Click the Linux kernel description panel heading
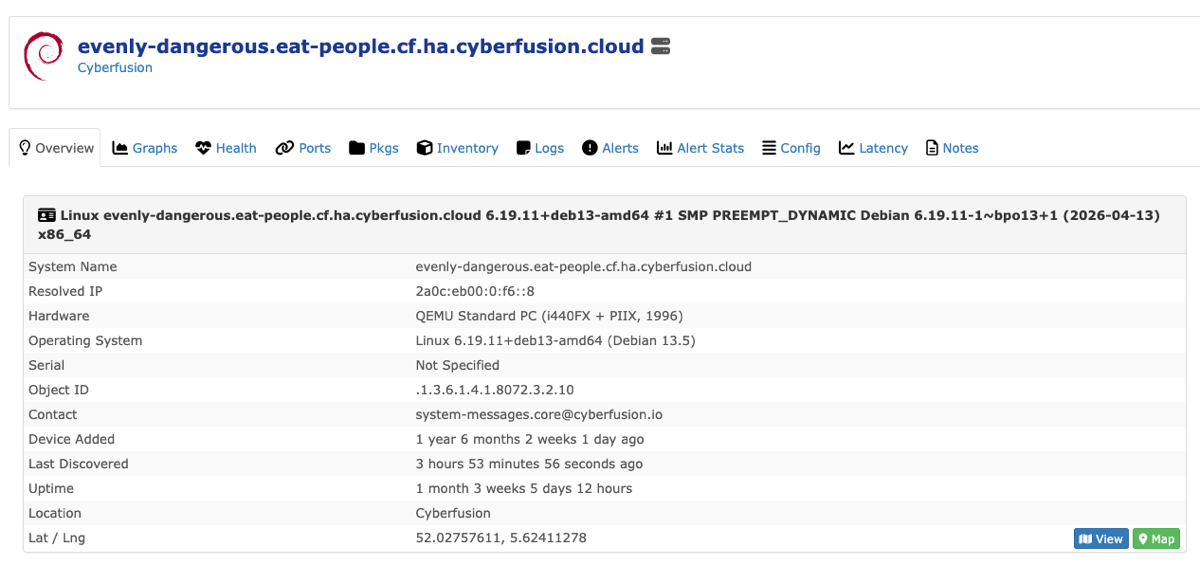1200x566 pixels. point(604,224)
